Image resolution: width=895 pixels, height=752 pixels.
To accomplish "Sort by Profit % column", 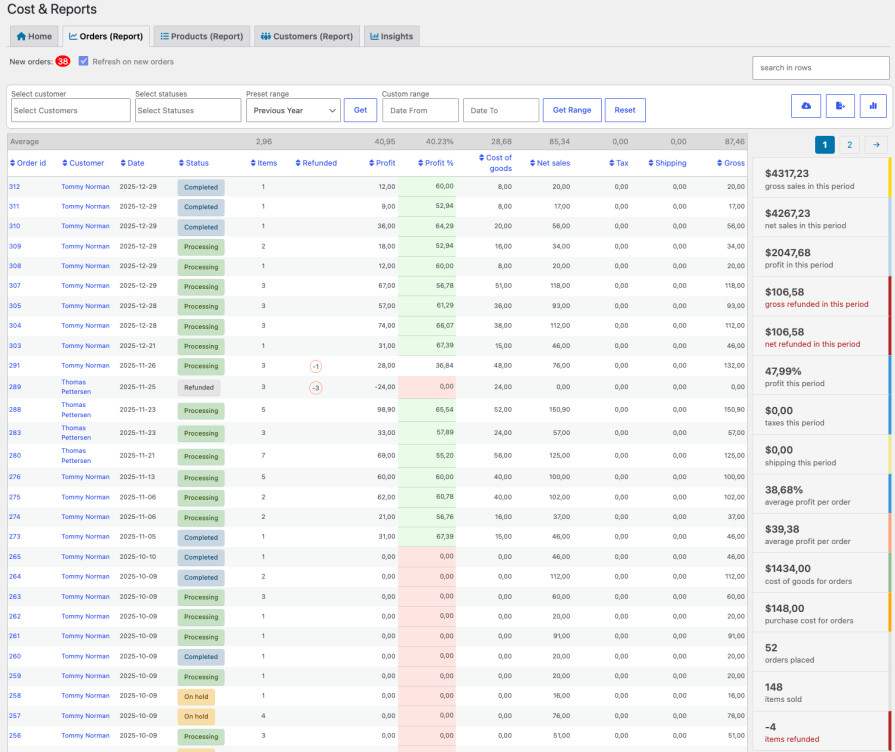I will (436, 163).
